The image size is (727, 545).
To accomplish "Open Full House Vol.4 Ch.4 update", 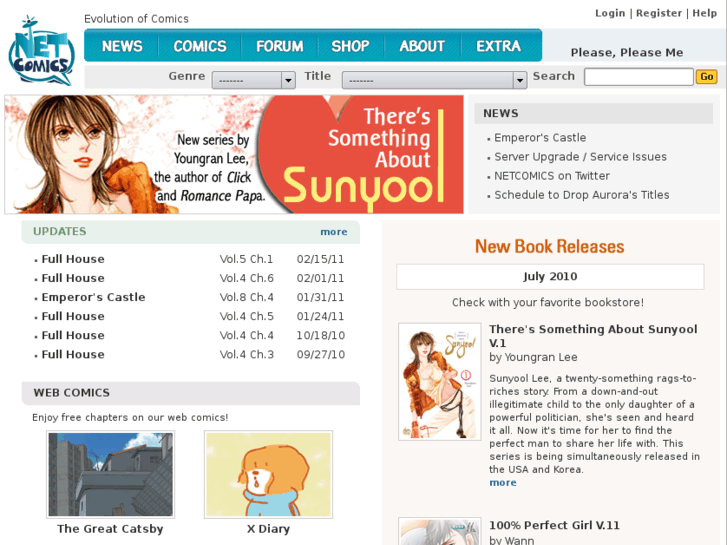I will 73,335.
